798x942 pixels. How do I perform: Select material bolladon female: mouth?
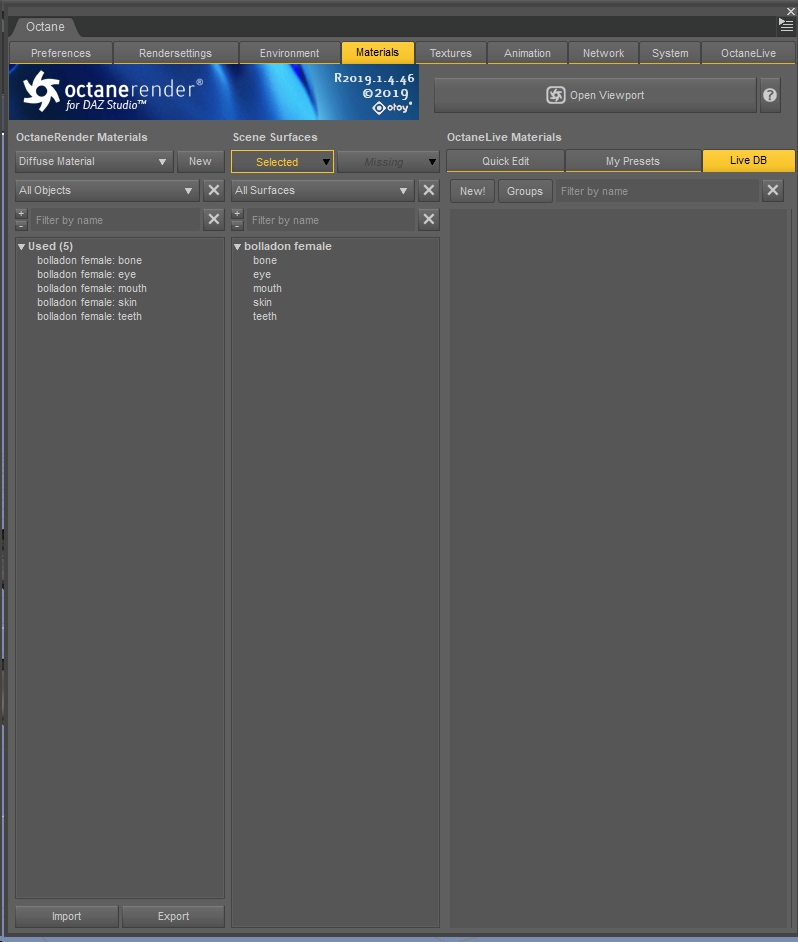[x=92, y=288]
